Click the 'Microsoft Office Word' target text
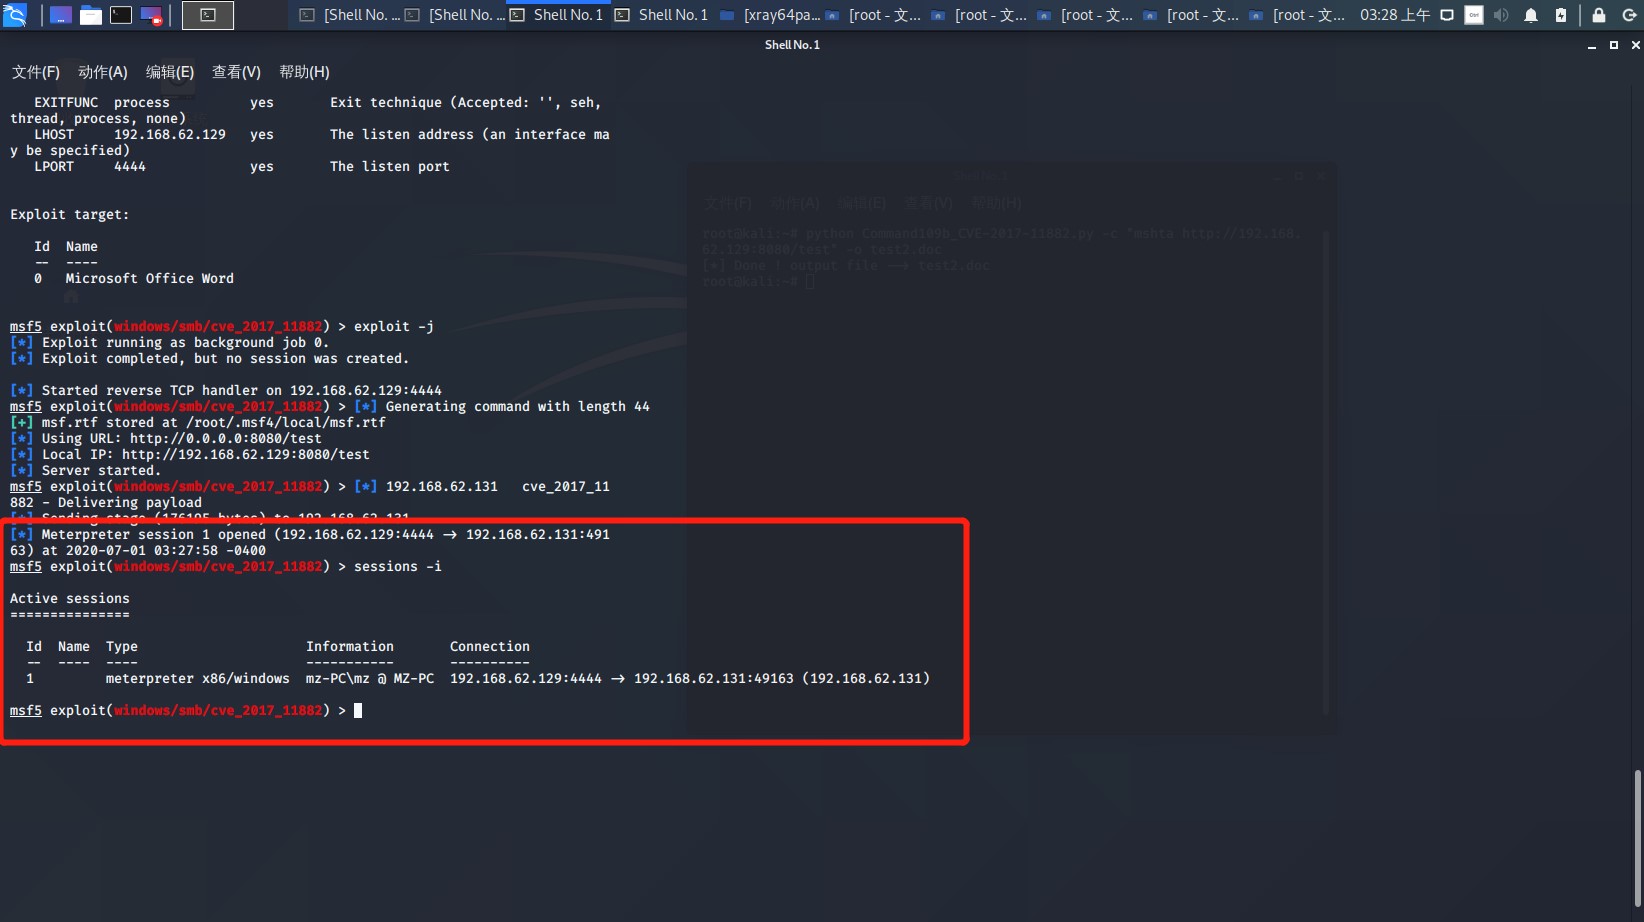 pos(150,278)
